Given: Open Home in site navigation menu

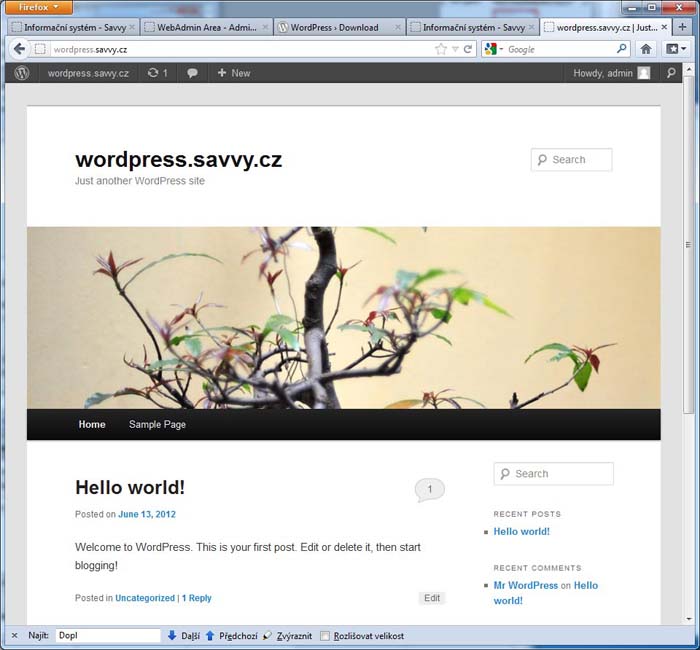Looking at the screenshot, I should click(x=92, y=424).
